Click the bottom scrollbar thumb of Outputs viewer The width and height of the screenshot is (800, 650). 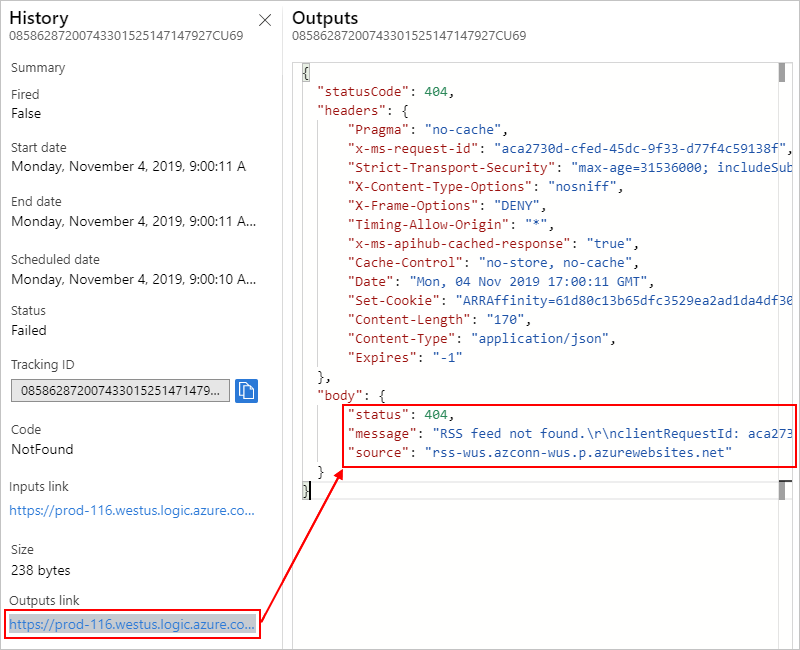point(782,490)
